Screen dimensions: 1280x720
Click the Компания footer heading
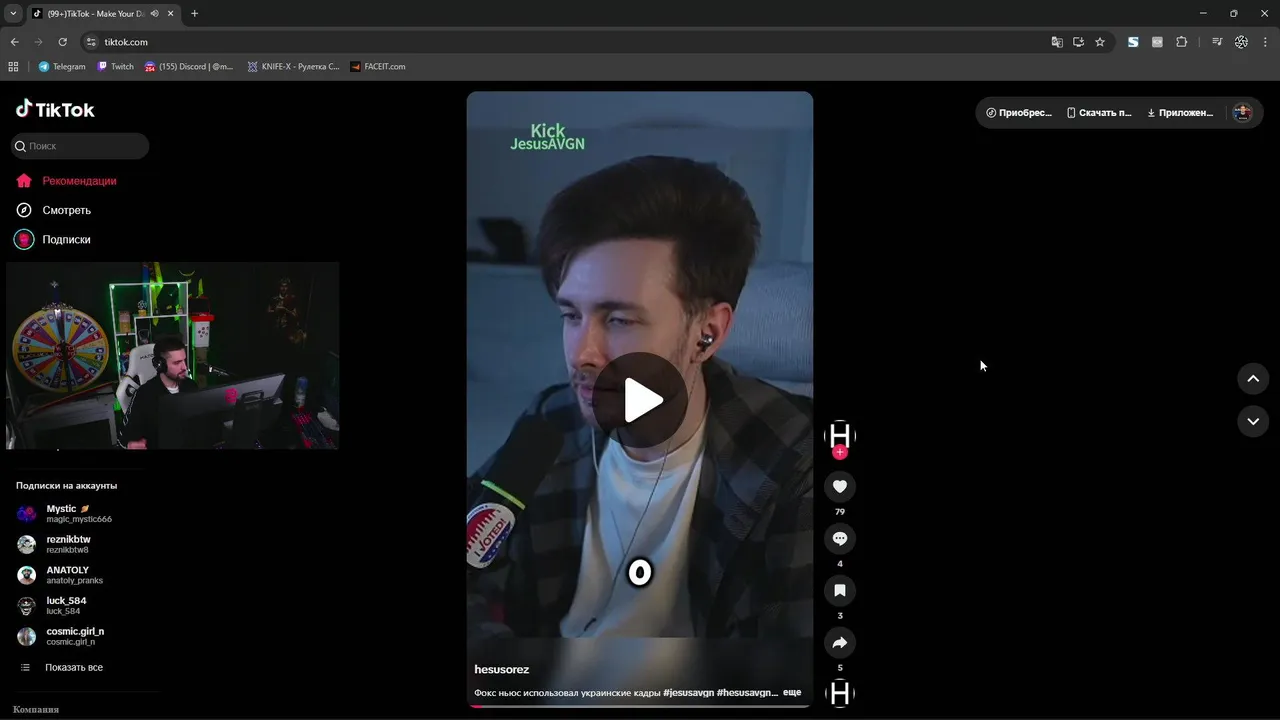[x=36, y=709]
